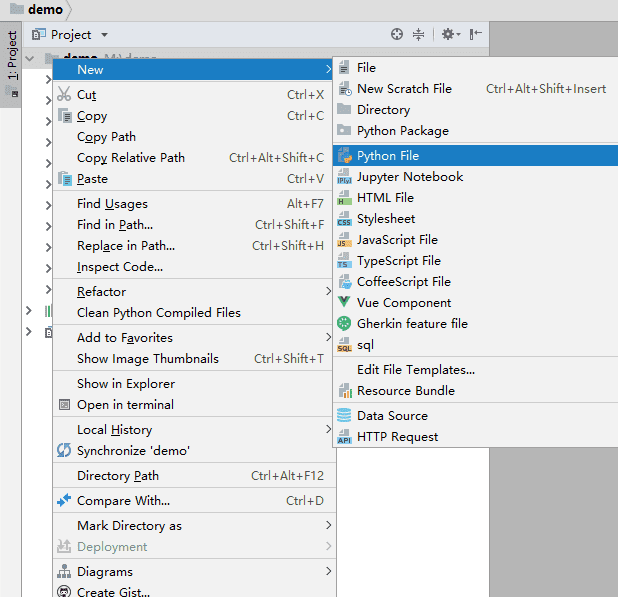Screen dimensions: 618x597
Task: Open the gear settings icon in Project panel
Action: click(450, 34)
